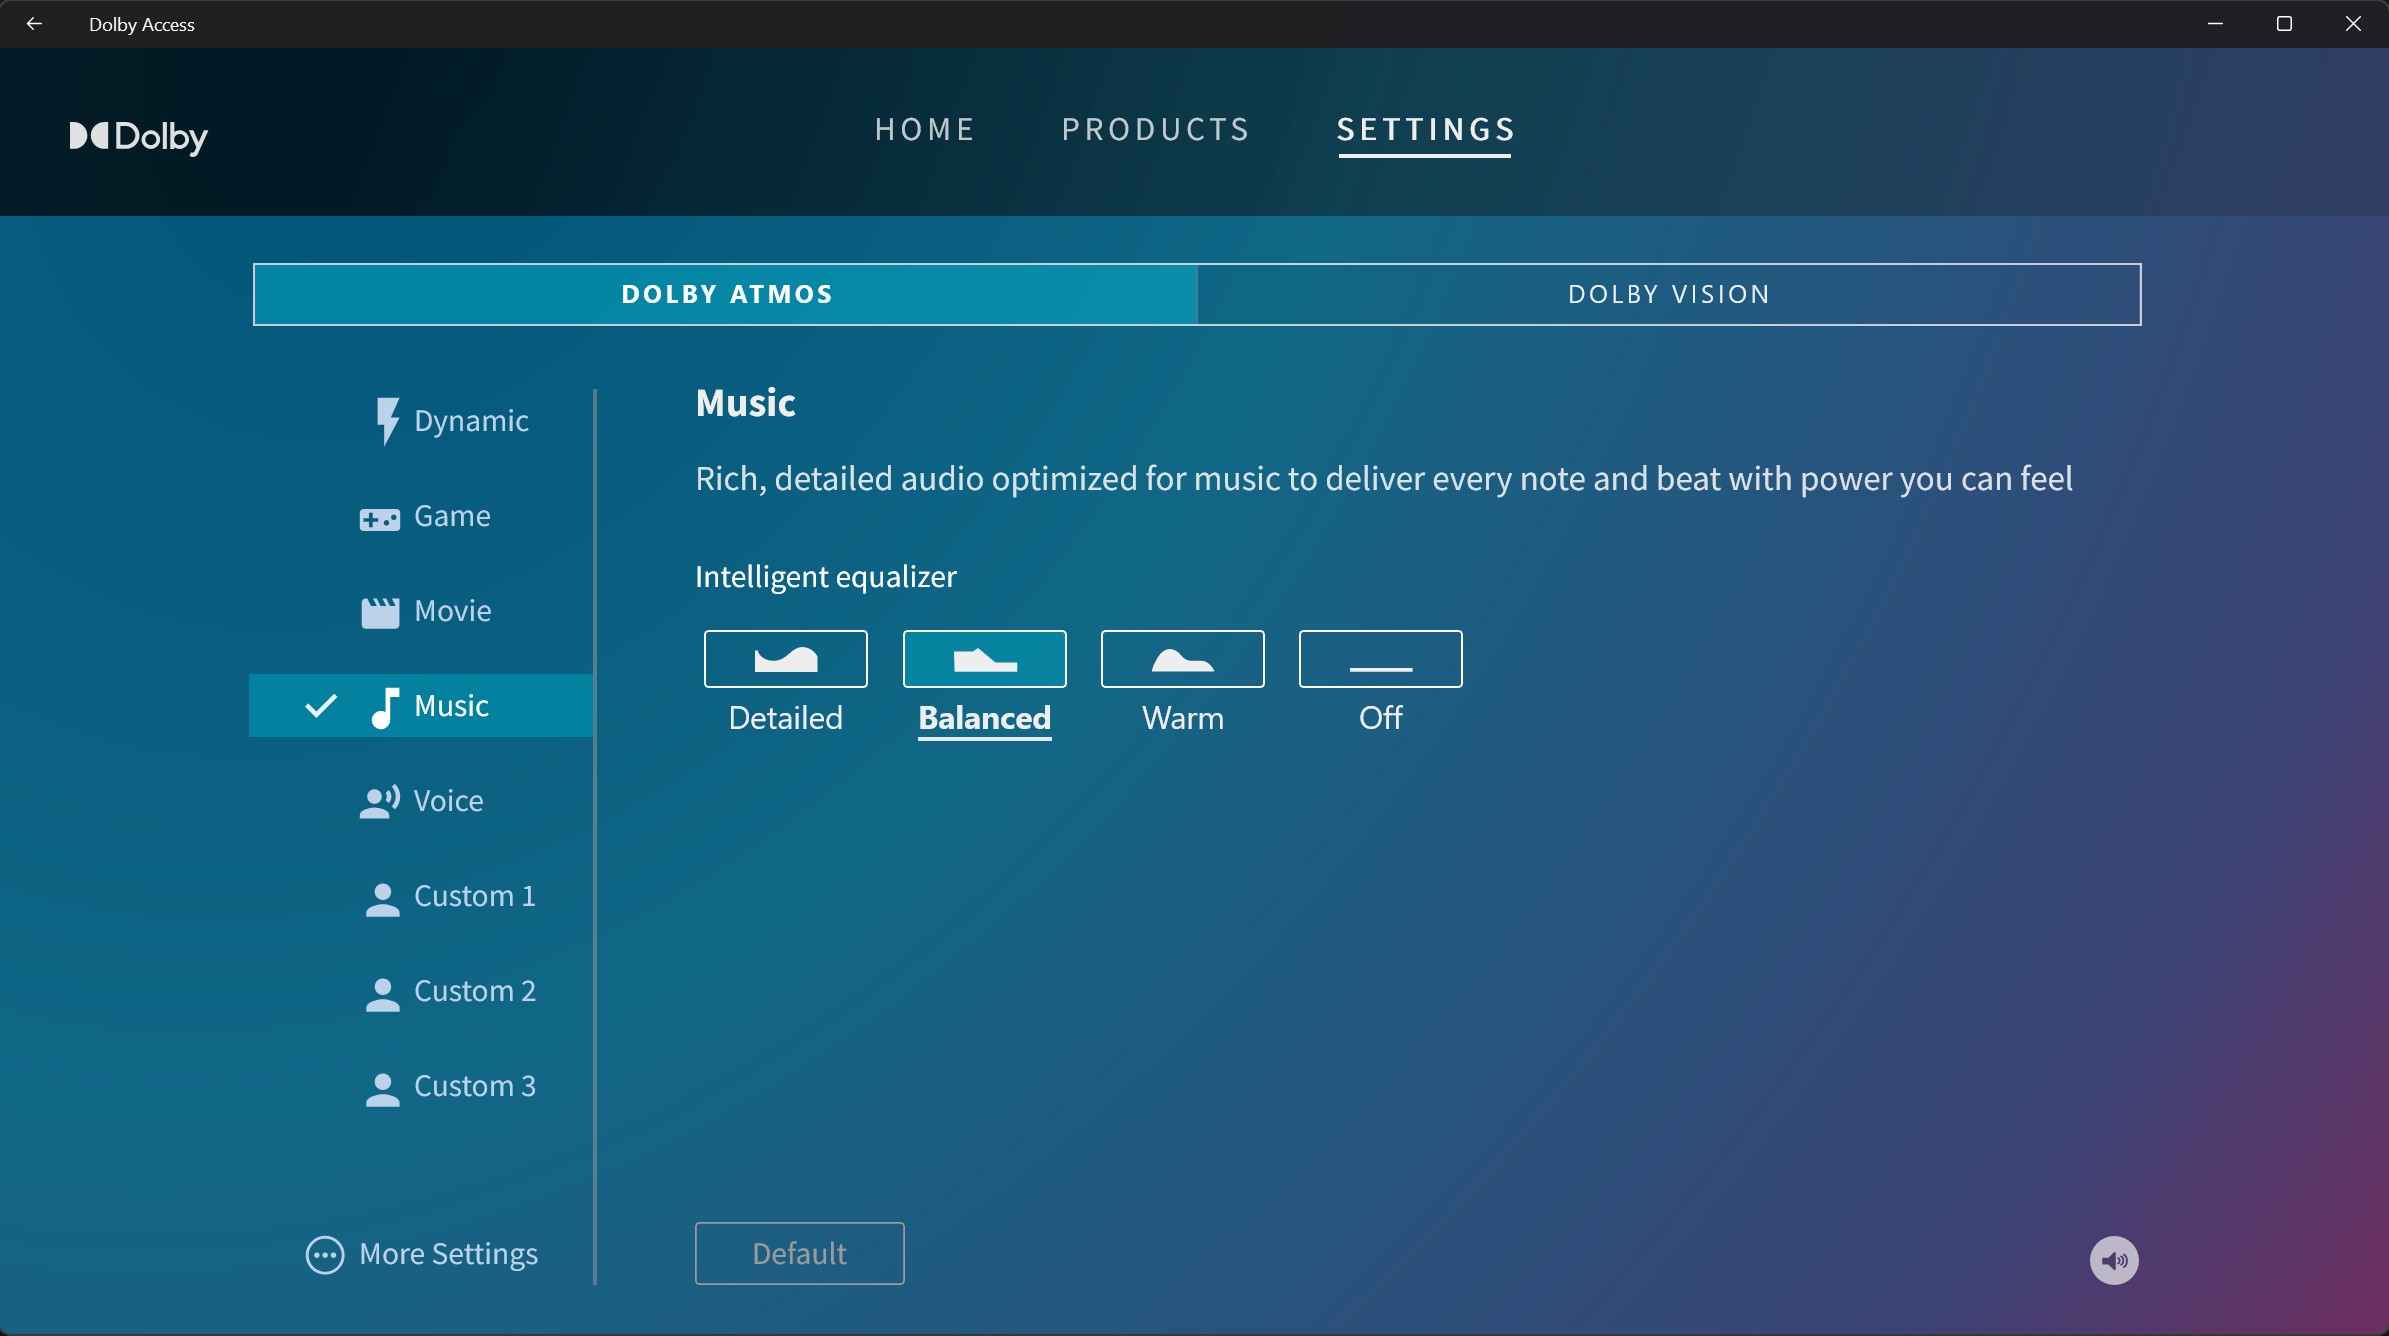Switch to the Dolby Vision tab
The height and width of the screenshot is (1336, 2389).
click(1668, 294)
